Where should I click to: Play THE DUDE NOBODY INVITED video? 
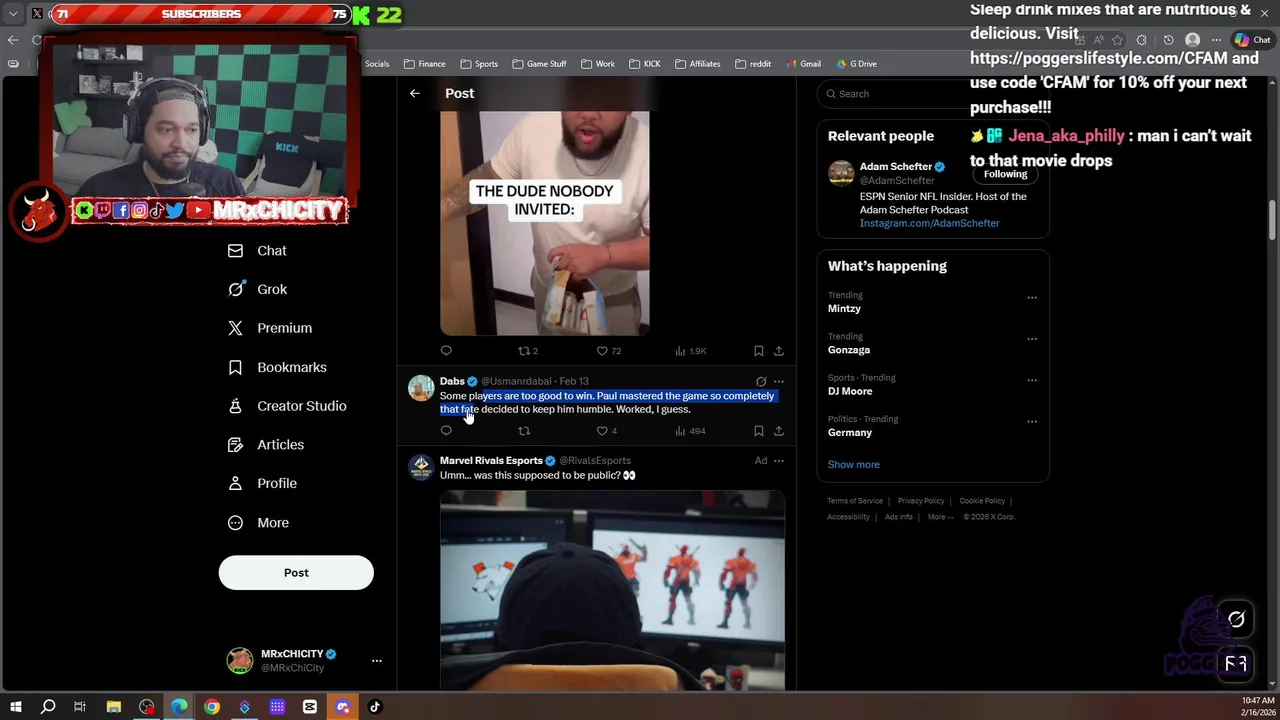click(x=545, y=223)
